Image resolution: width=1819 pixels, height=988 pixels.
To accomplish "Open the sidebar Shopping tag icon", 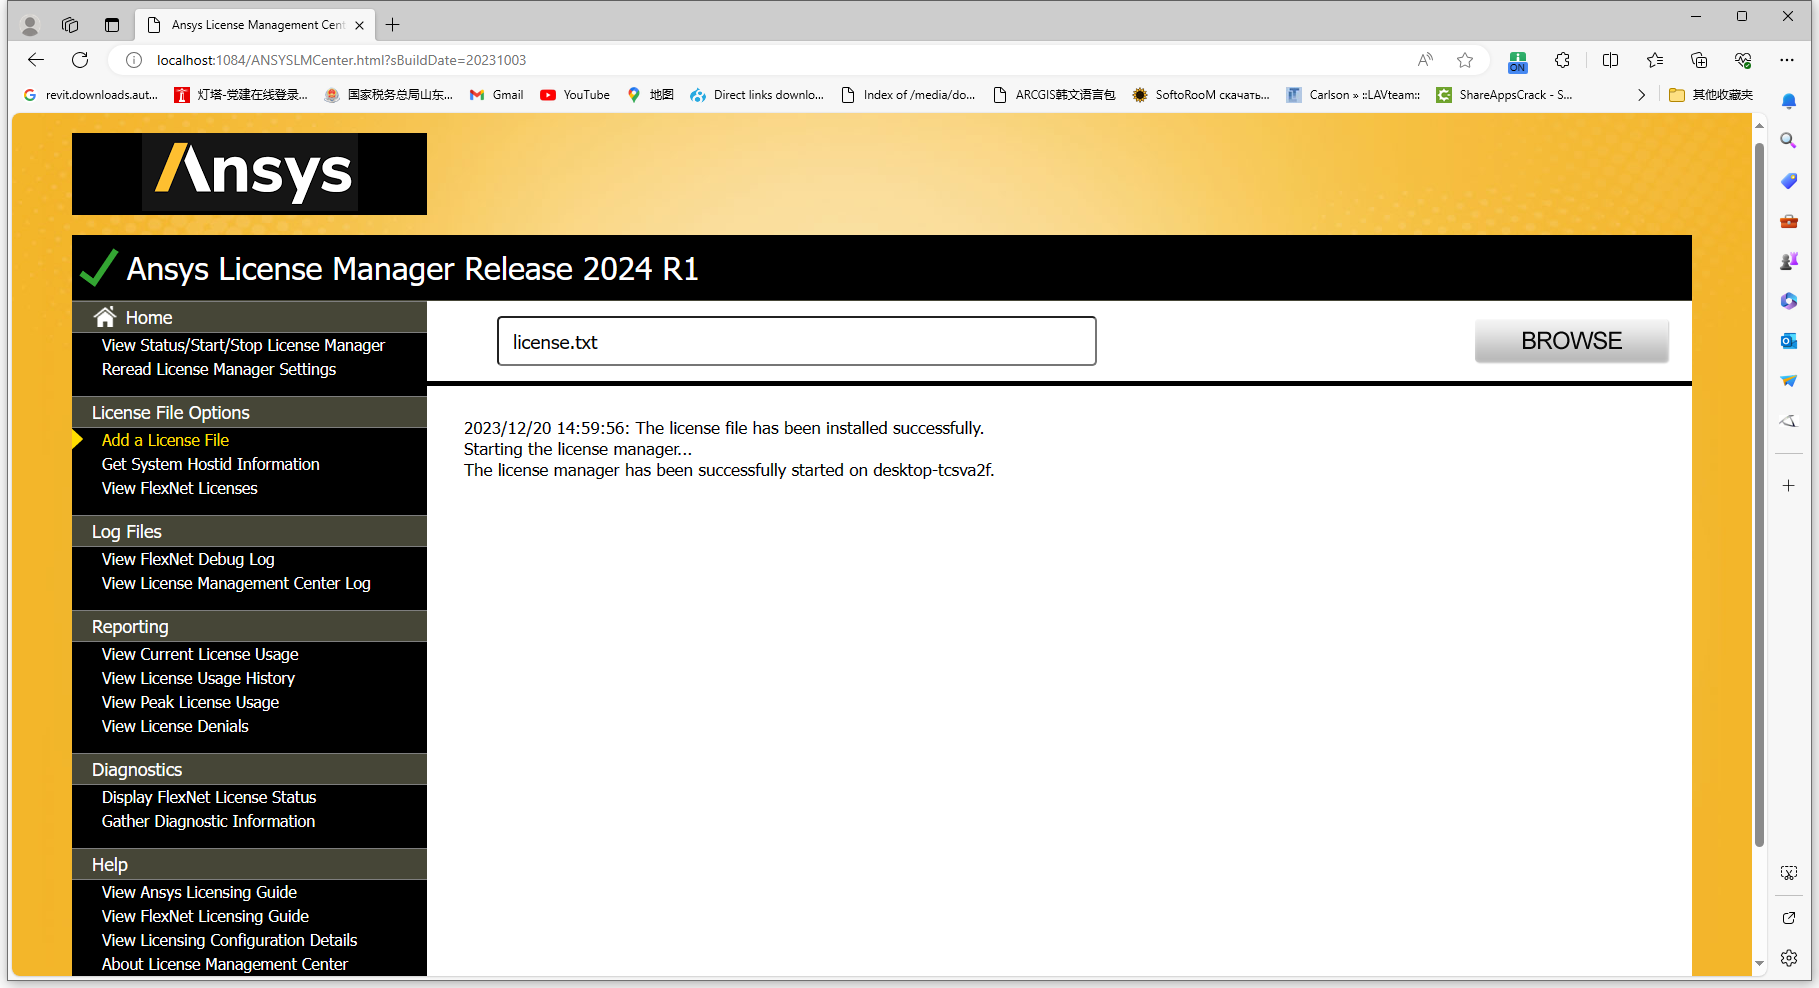I will click(x=1789, y=181).
